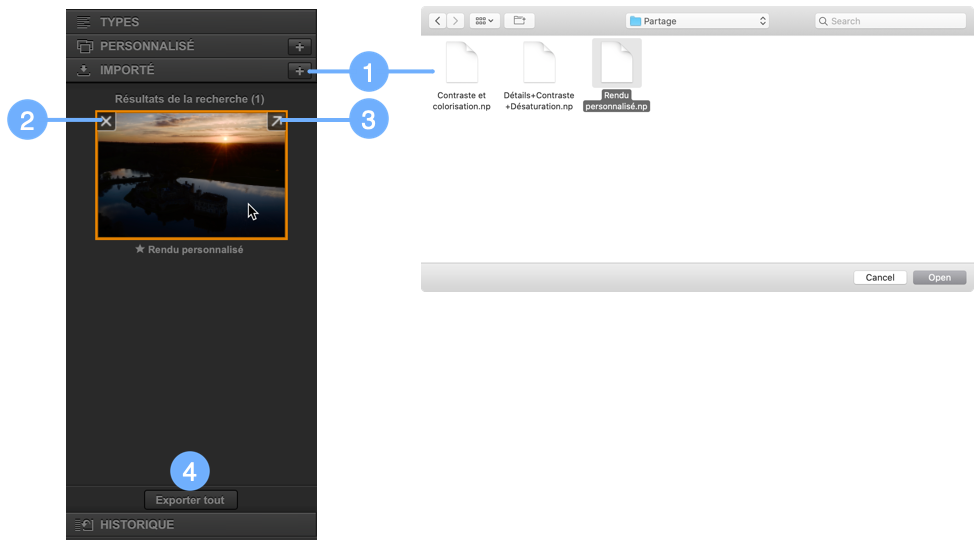Click the plus button beside PERSONNALISÉ

tap(300, 47)
